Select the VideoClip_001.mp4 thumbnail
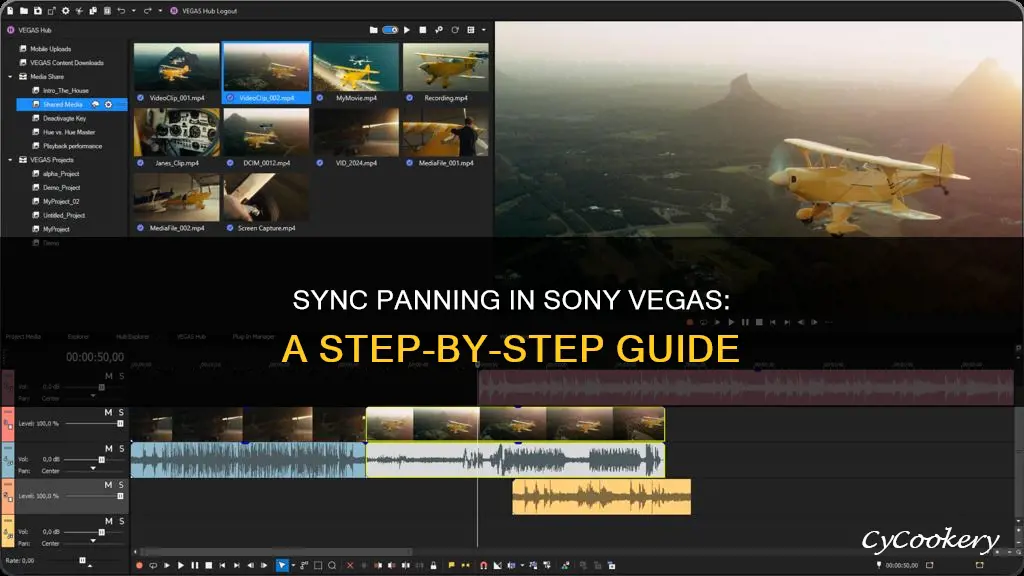 [x=176, y=67]
